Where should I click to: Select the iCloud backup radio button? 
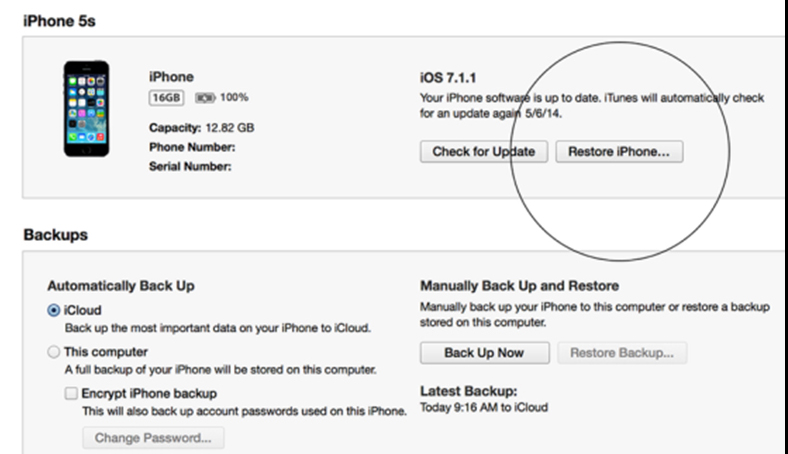(54, 311)
